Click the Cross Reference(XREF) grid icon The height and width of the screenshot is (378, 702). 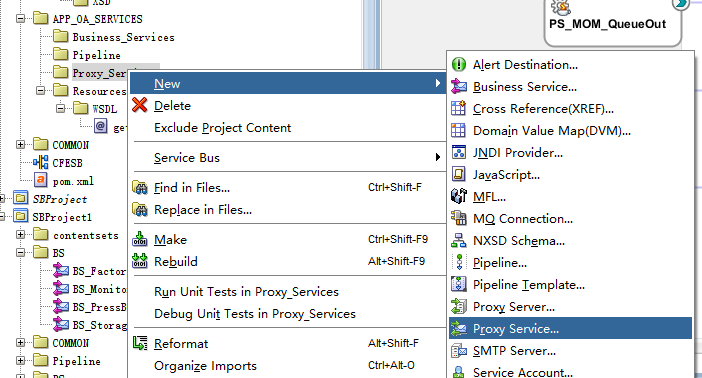coord(458,108)
